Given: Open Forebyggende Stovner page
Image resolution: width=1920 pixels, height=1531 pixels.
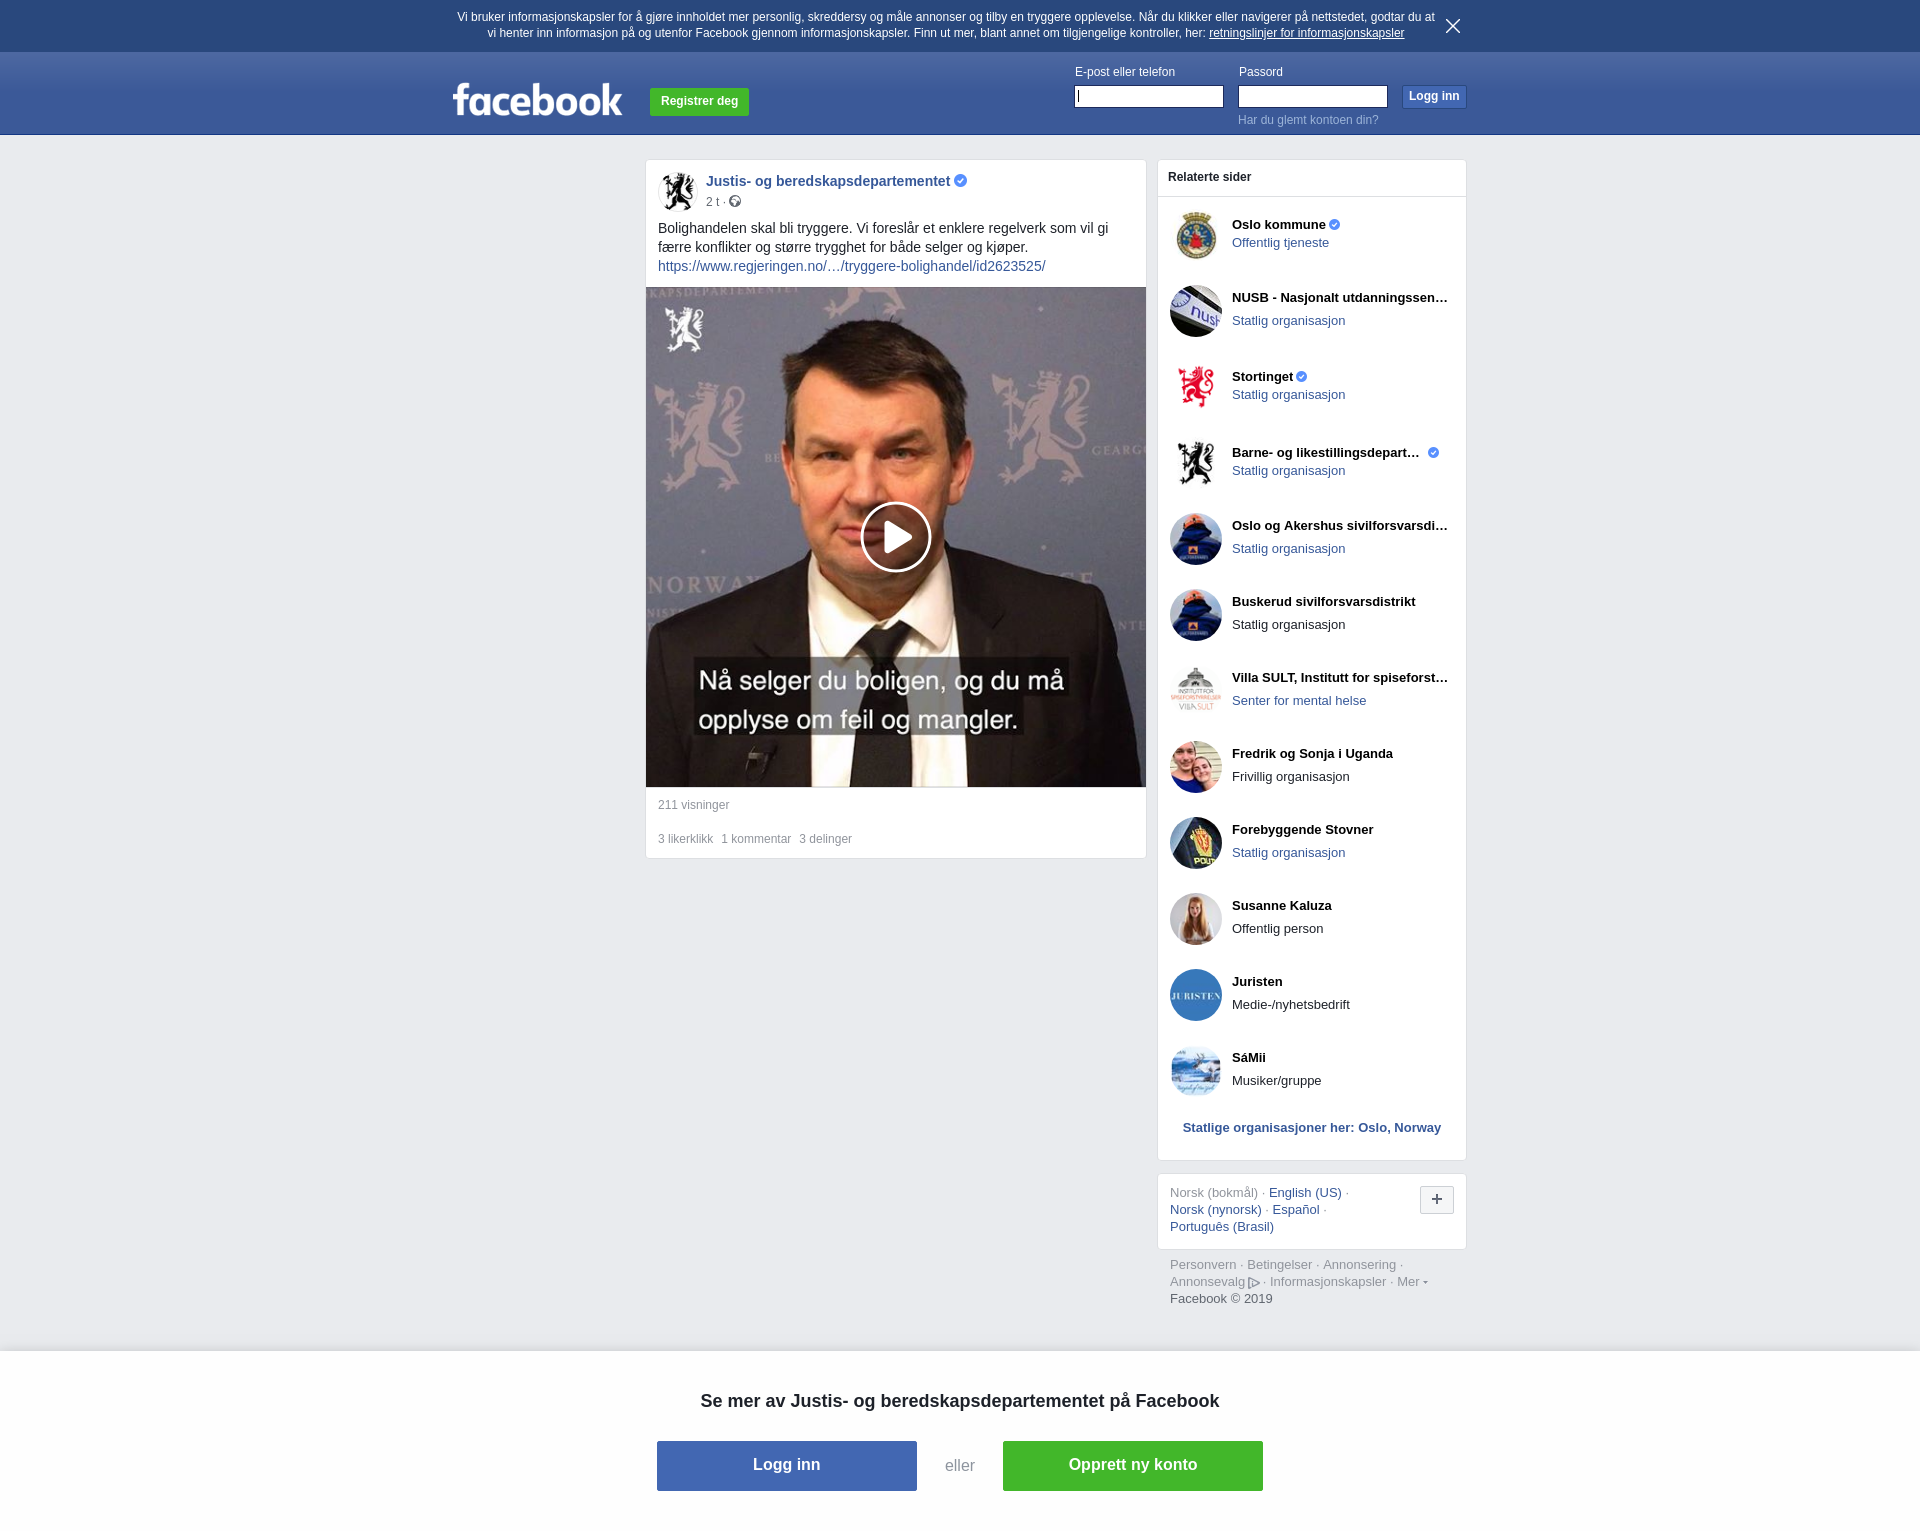Looking at the screenshot, I should [x=1303, y=830].
